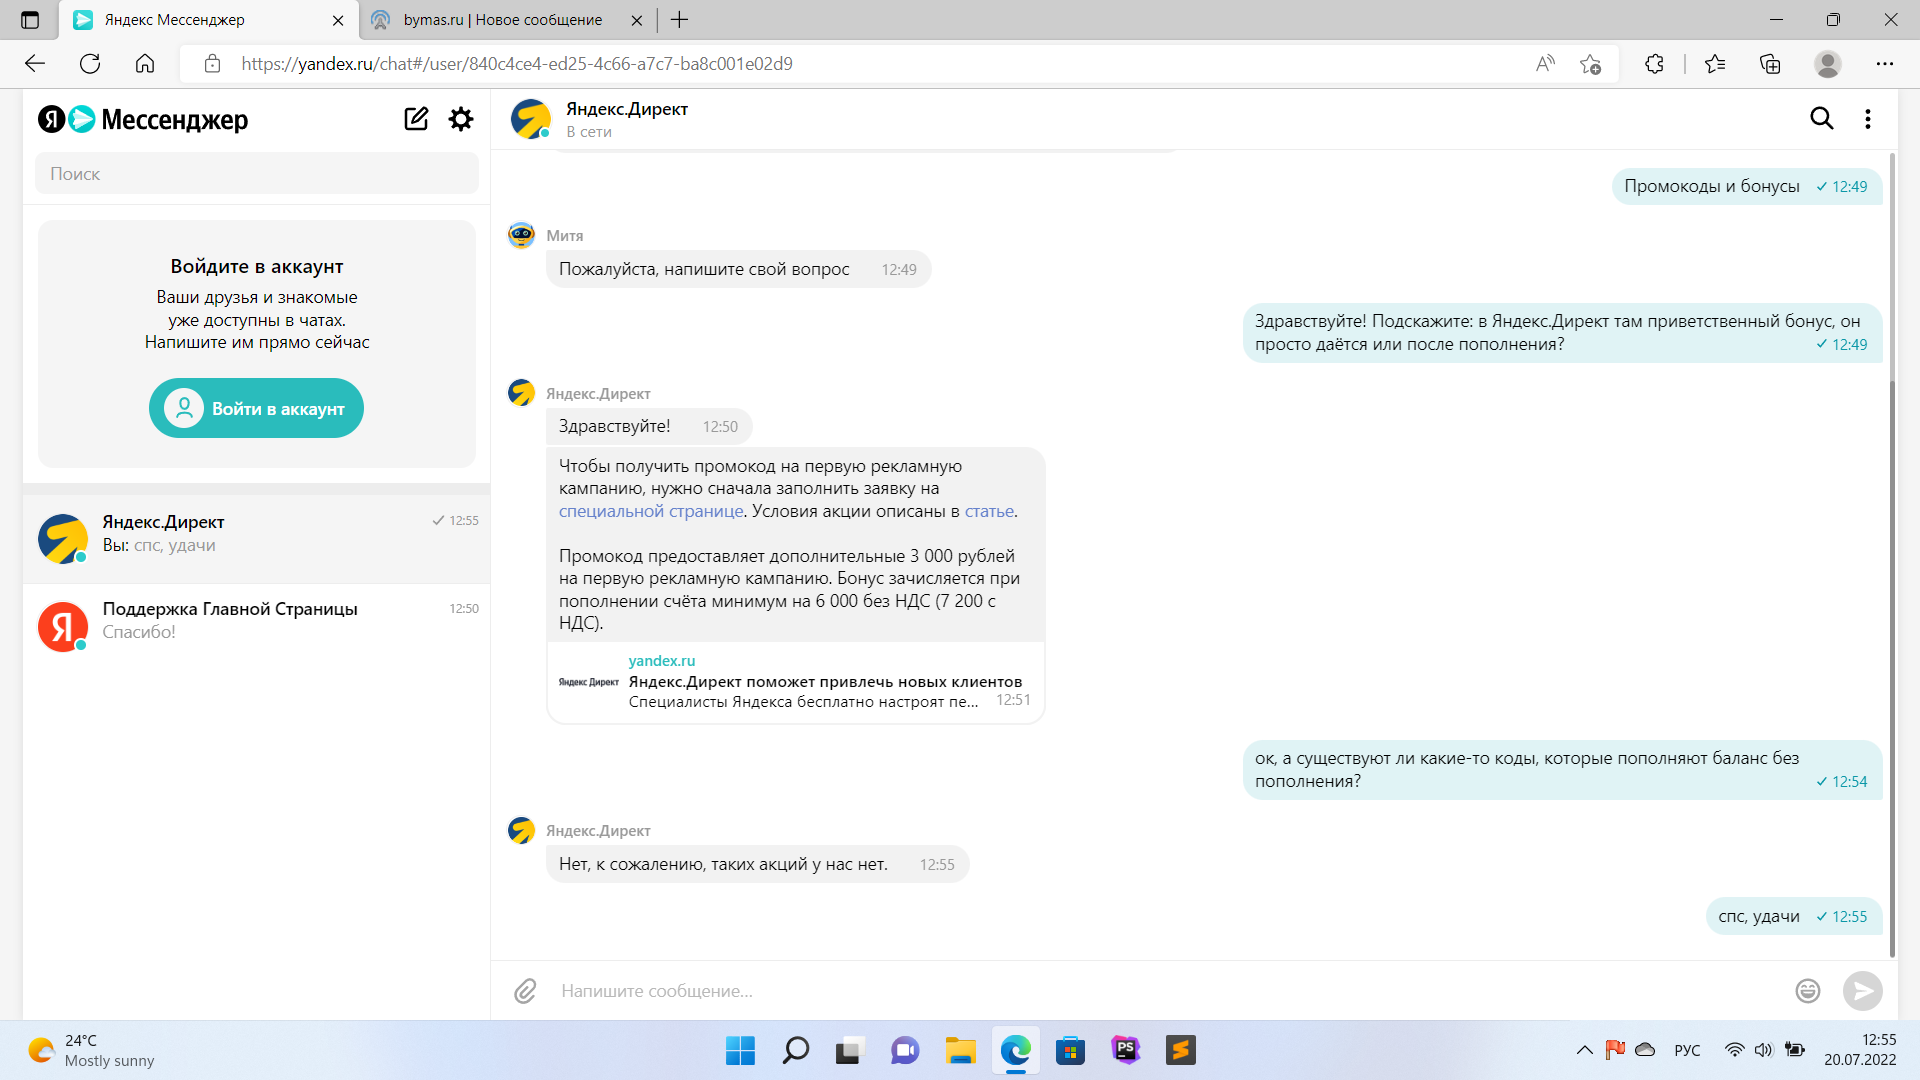Click the Войти в аккаунт button

[256, 408]
